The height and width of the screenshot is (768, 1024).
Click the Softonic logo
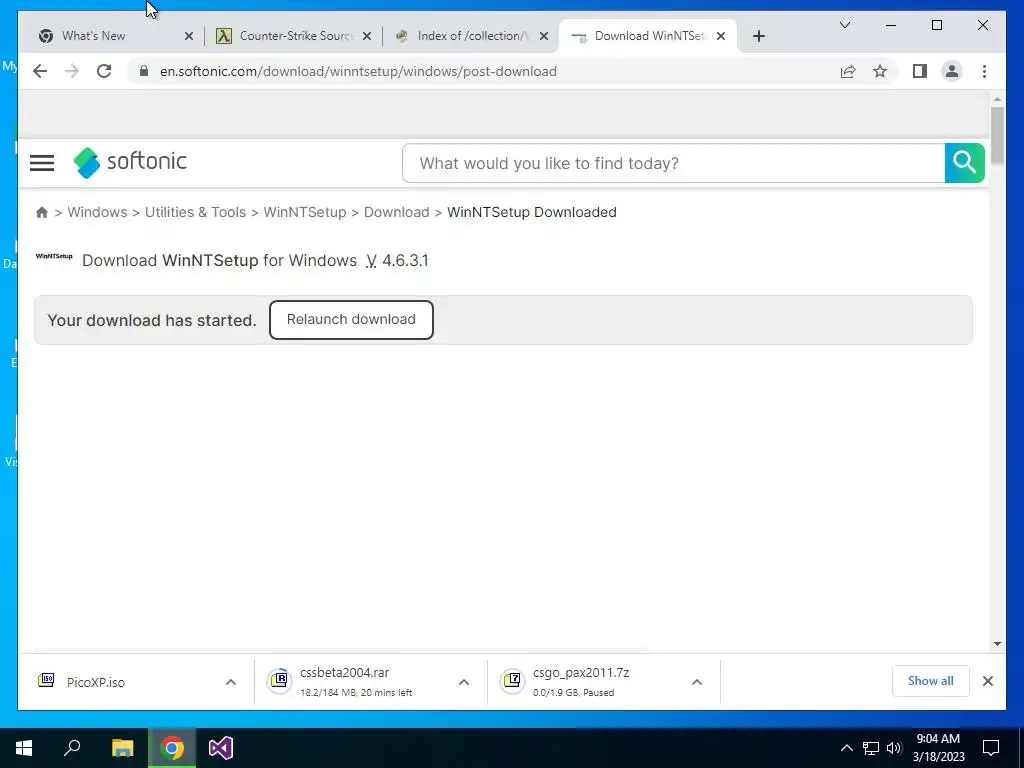[x=130, y=162]
